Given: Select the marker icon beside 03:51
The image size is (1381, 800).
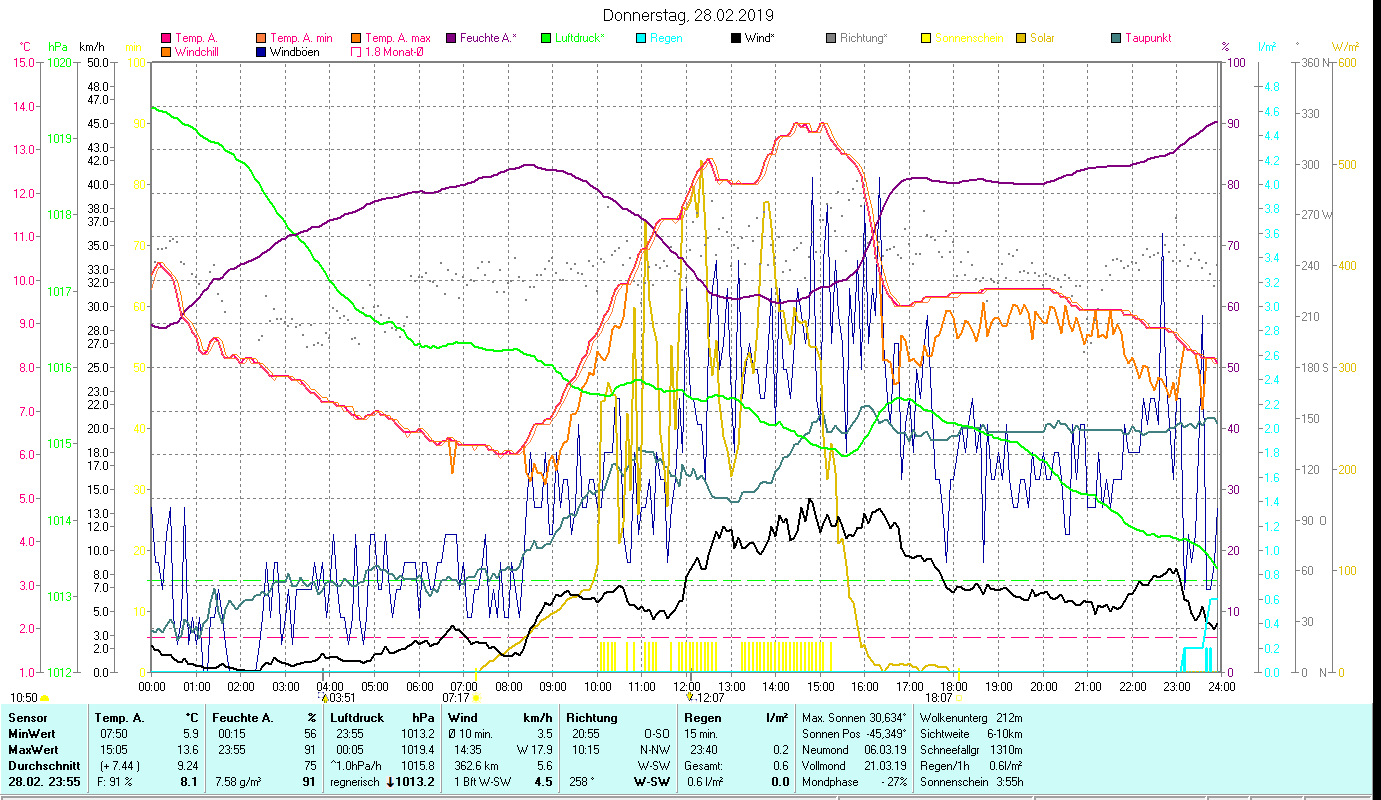Looking at the screenshot, I should (322, 697).
